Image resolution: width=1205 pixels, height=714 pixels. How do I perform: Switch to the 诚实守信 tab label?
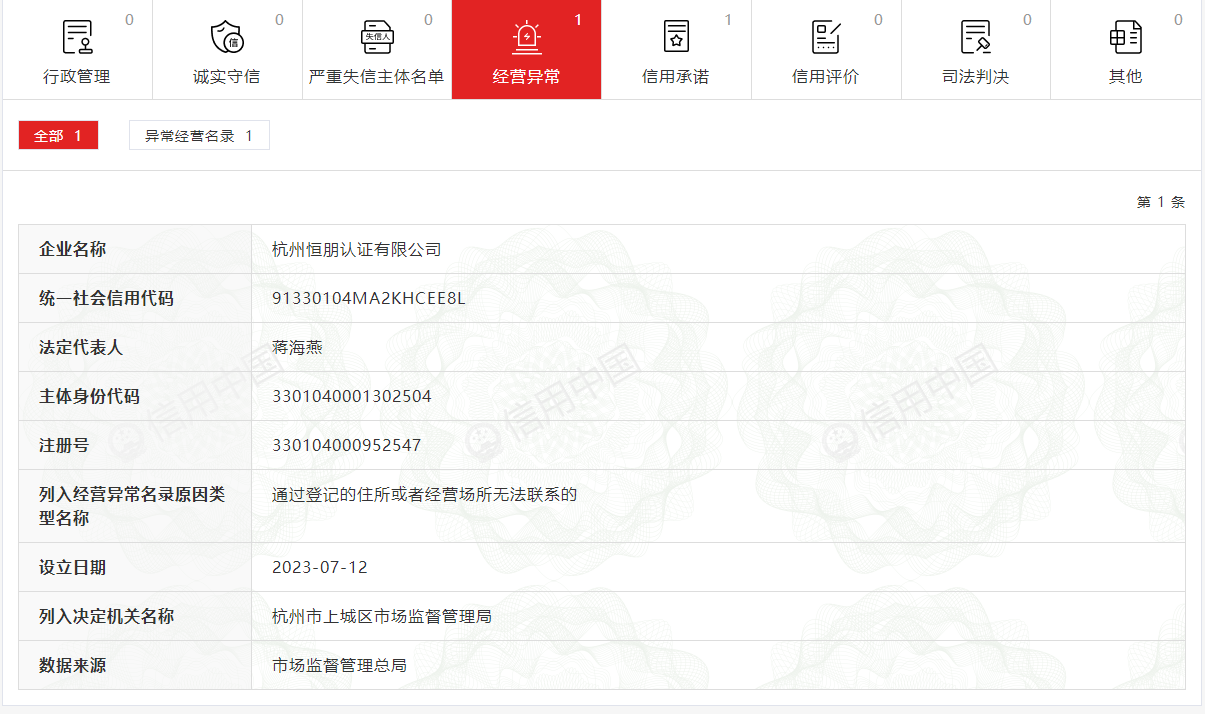click(227, 77)
